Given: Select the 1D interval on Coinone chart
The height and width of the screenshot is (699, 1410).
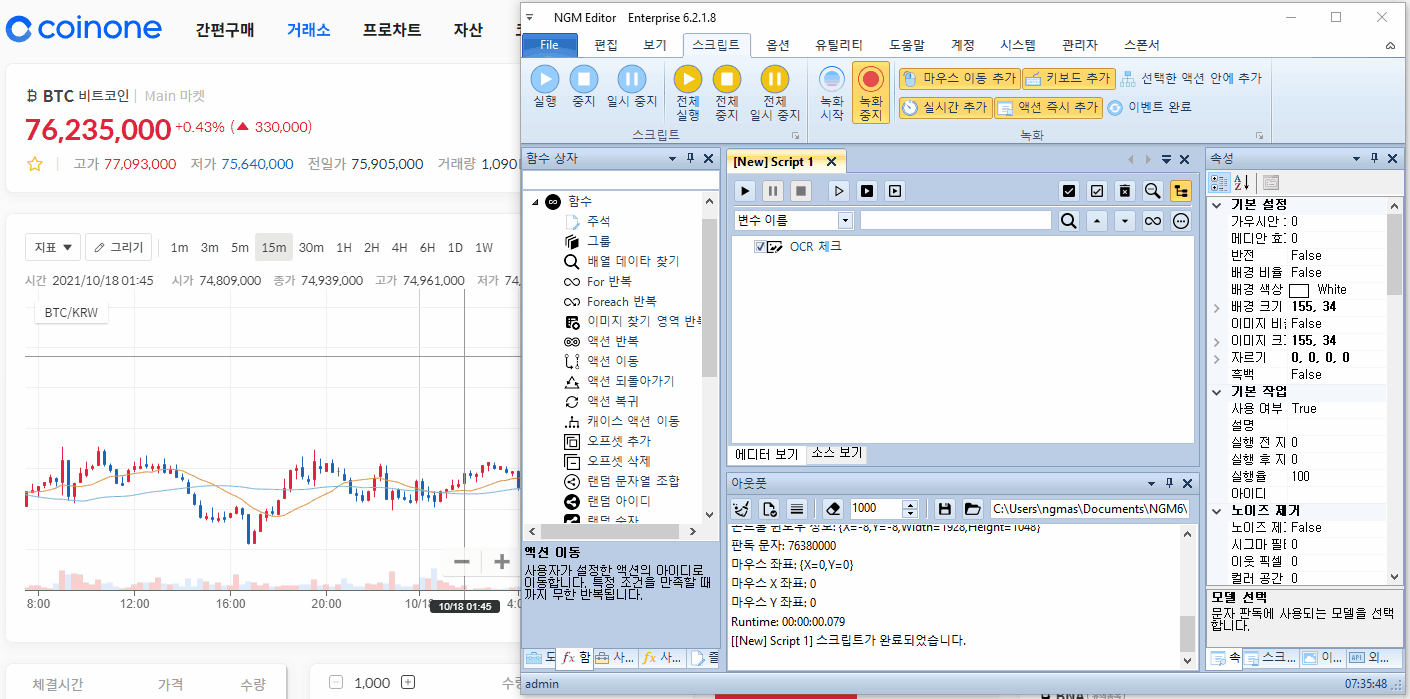Looking at the screenshot, I should click(455, 248).
